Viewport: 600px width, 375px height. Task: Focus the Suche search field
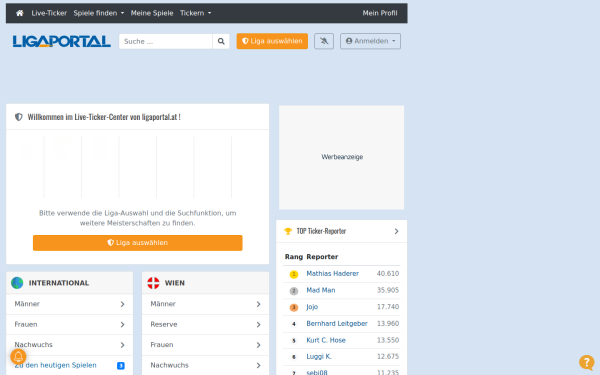[x=166, y=41]
